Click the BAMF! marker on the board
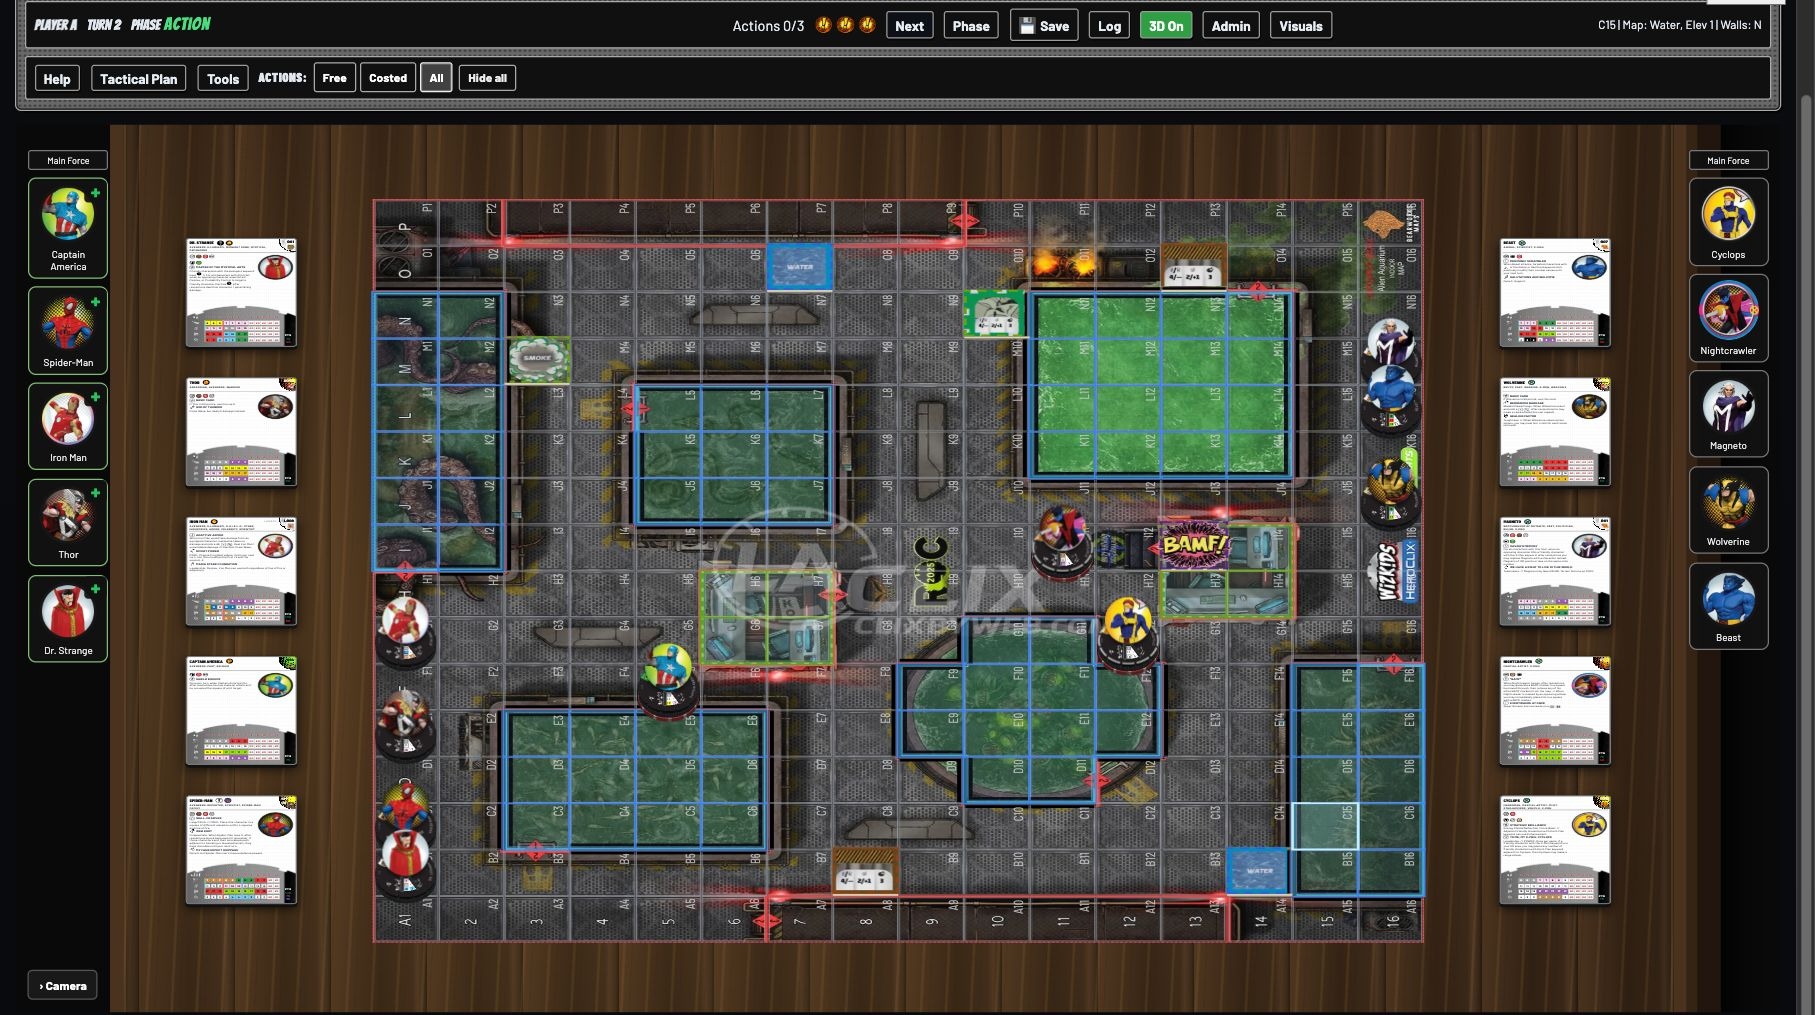Viewport: 1815px width, 1015px height. [1194, 545]
